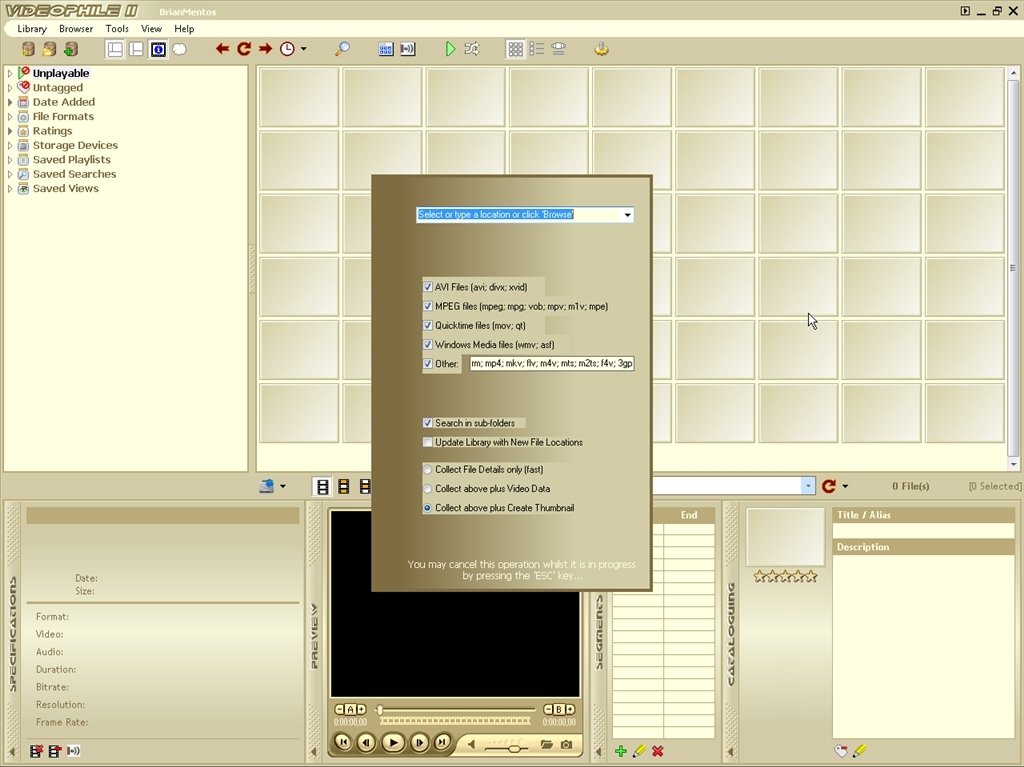The width and height of the screenshot is (1024, 767).
Task: Open the clock history dropdown arrow
Action: (304, 49)
